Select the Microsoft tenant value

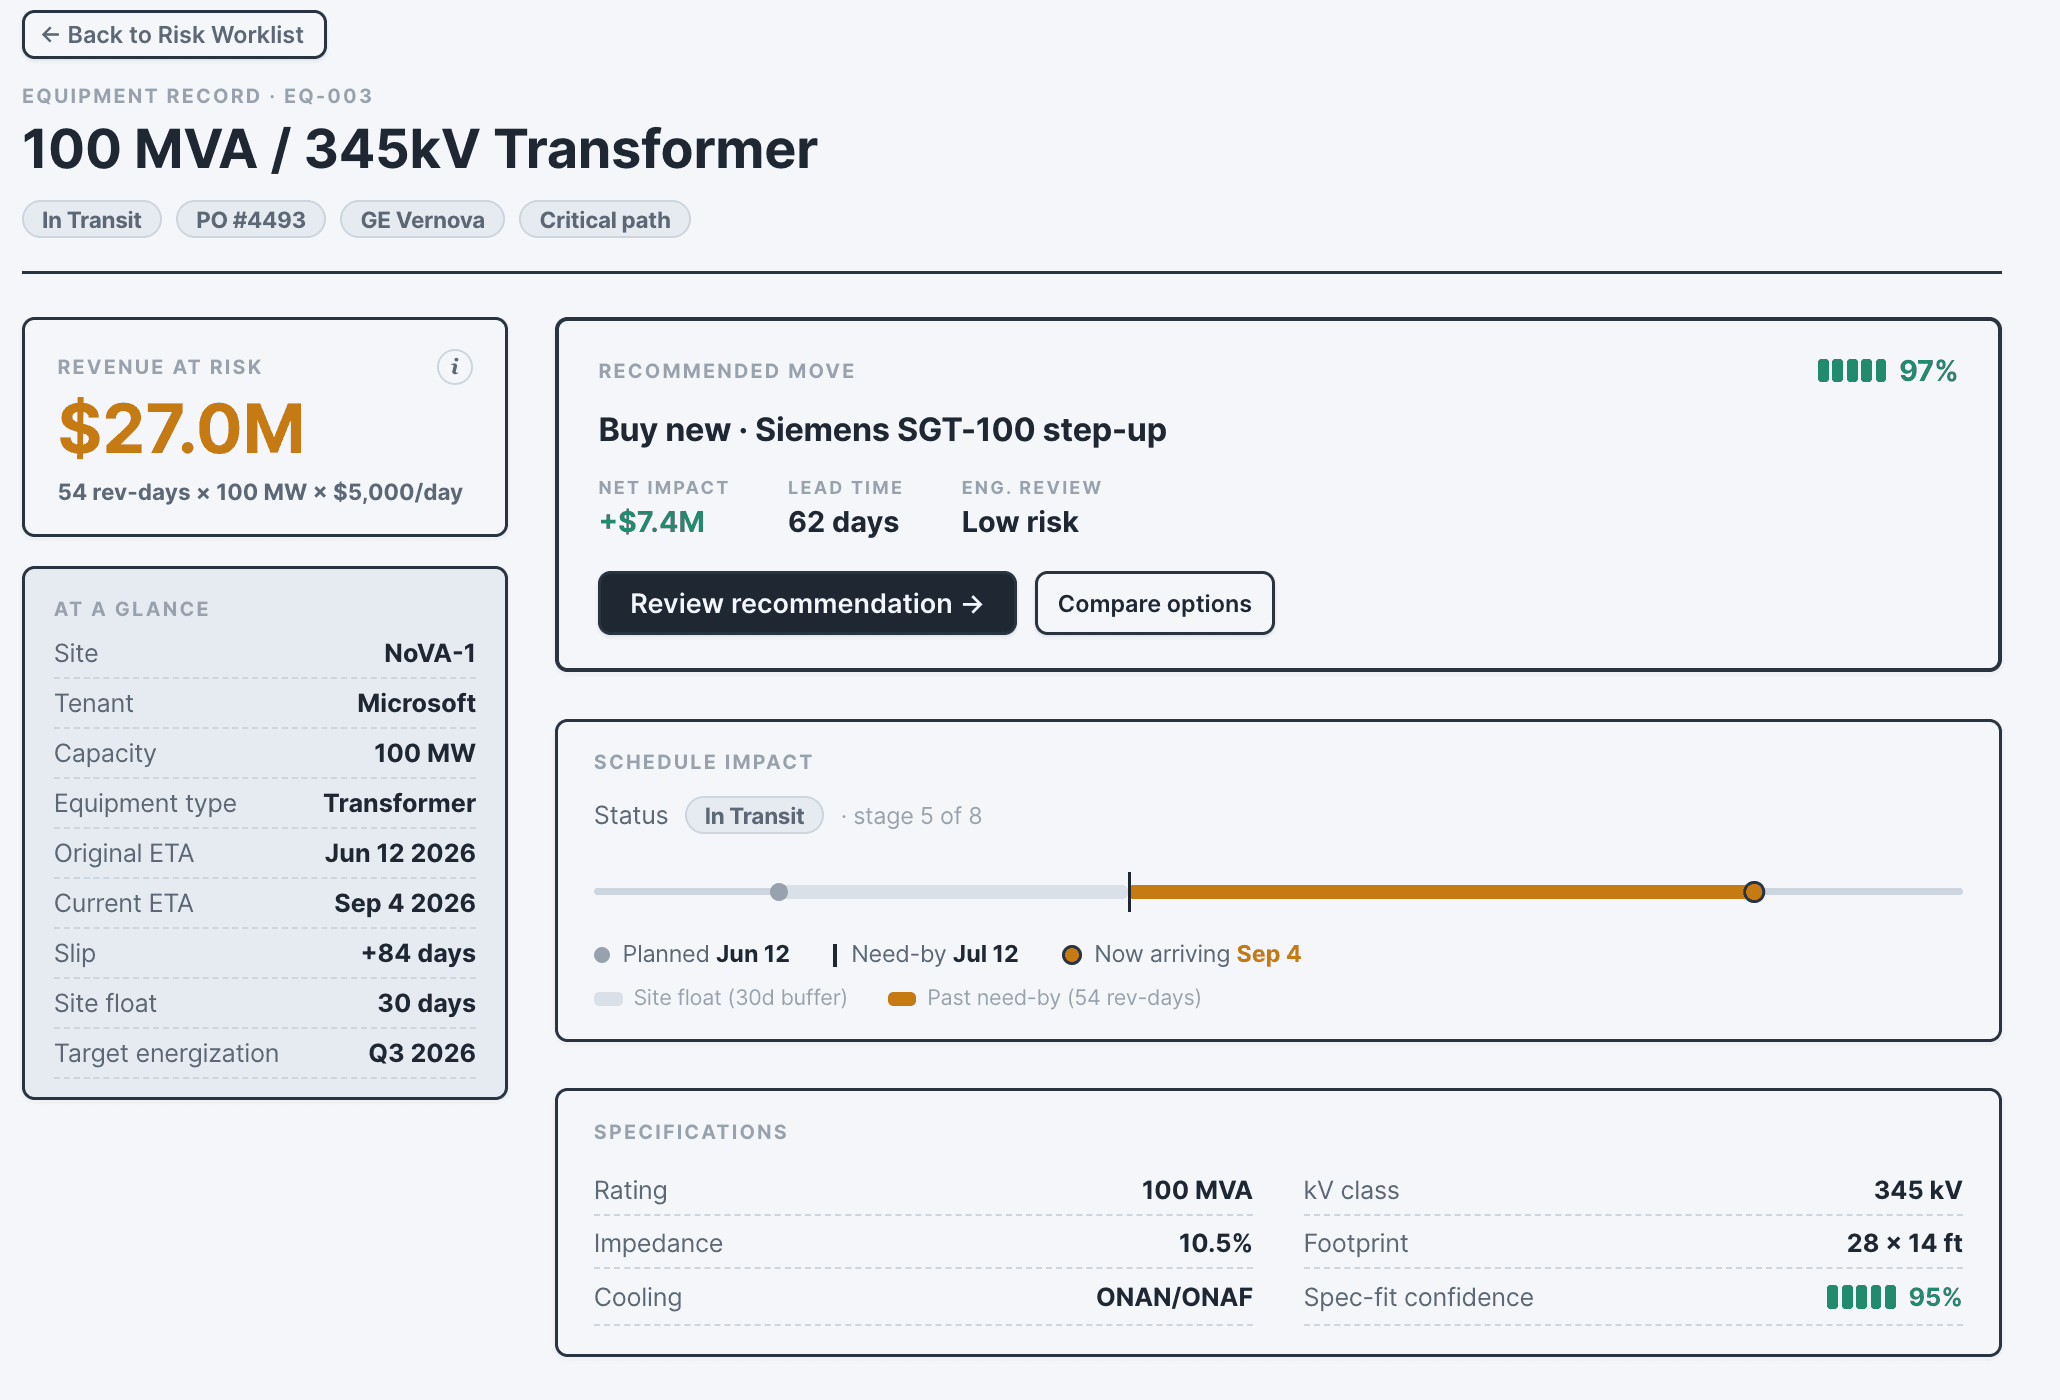(416, 703)
